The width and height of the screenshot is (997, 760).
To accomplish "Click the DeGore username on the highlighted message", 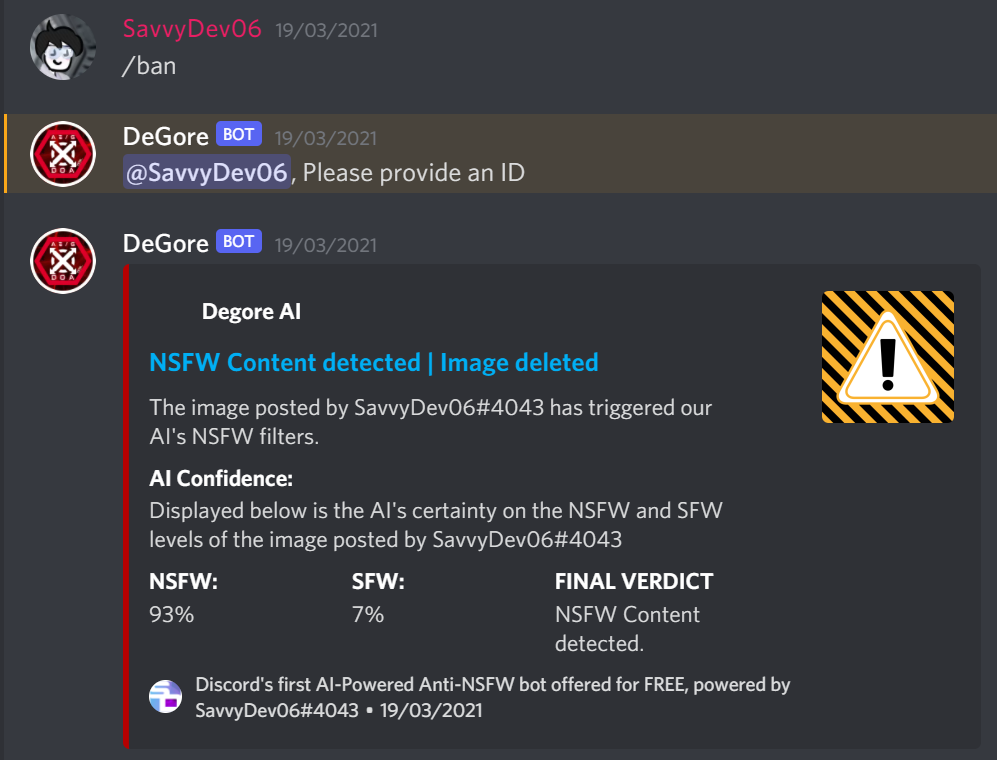I will (x=165, y=136).
